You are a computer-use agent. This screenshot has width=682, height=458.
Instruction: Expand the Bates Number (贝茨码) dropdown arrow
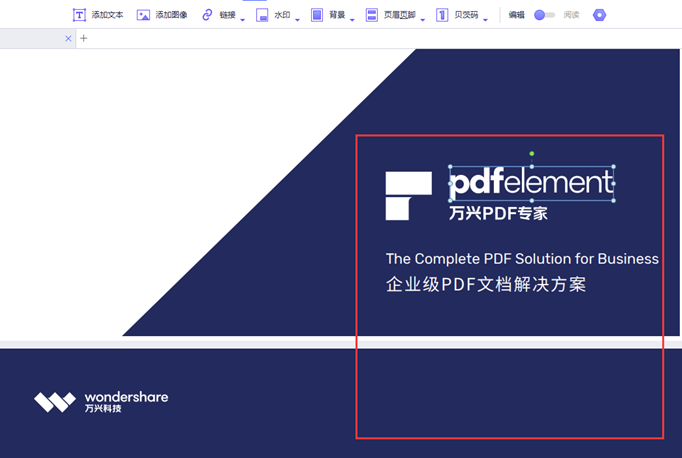485,20
